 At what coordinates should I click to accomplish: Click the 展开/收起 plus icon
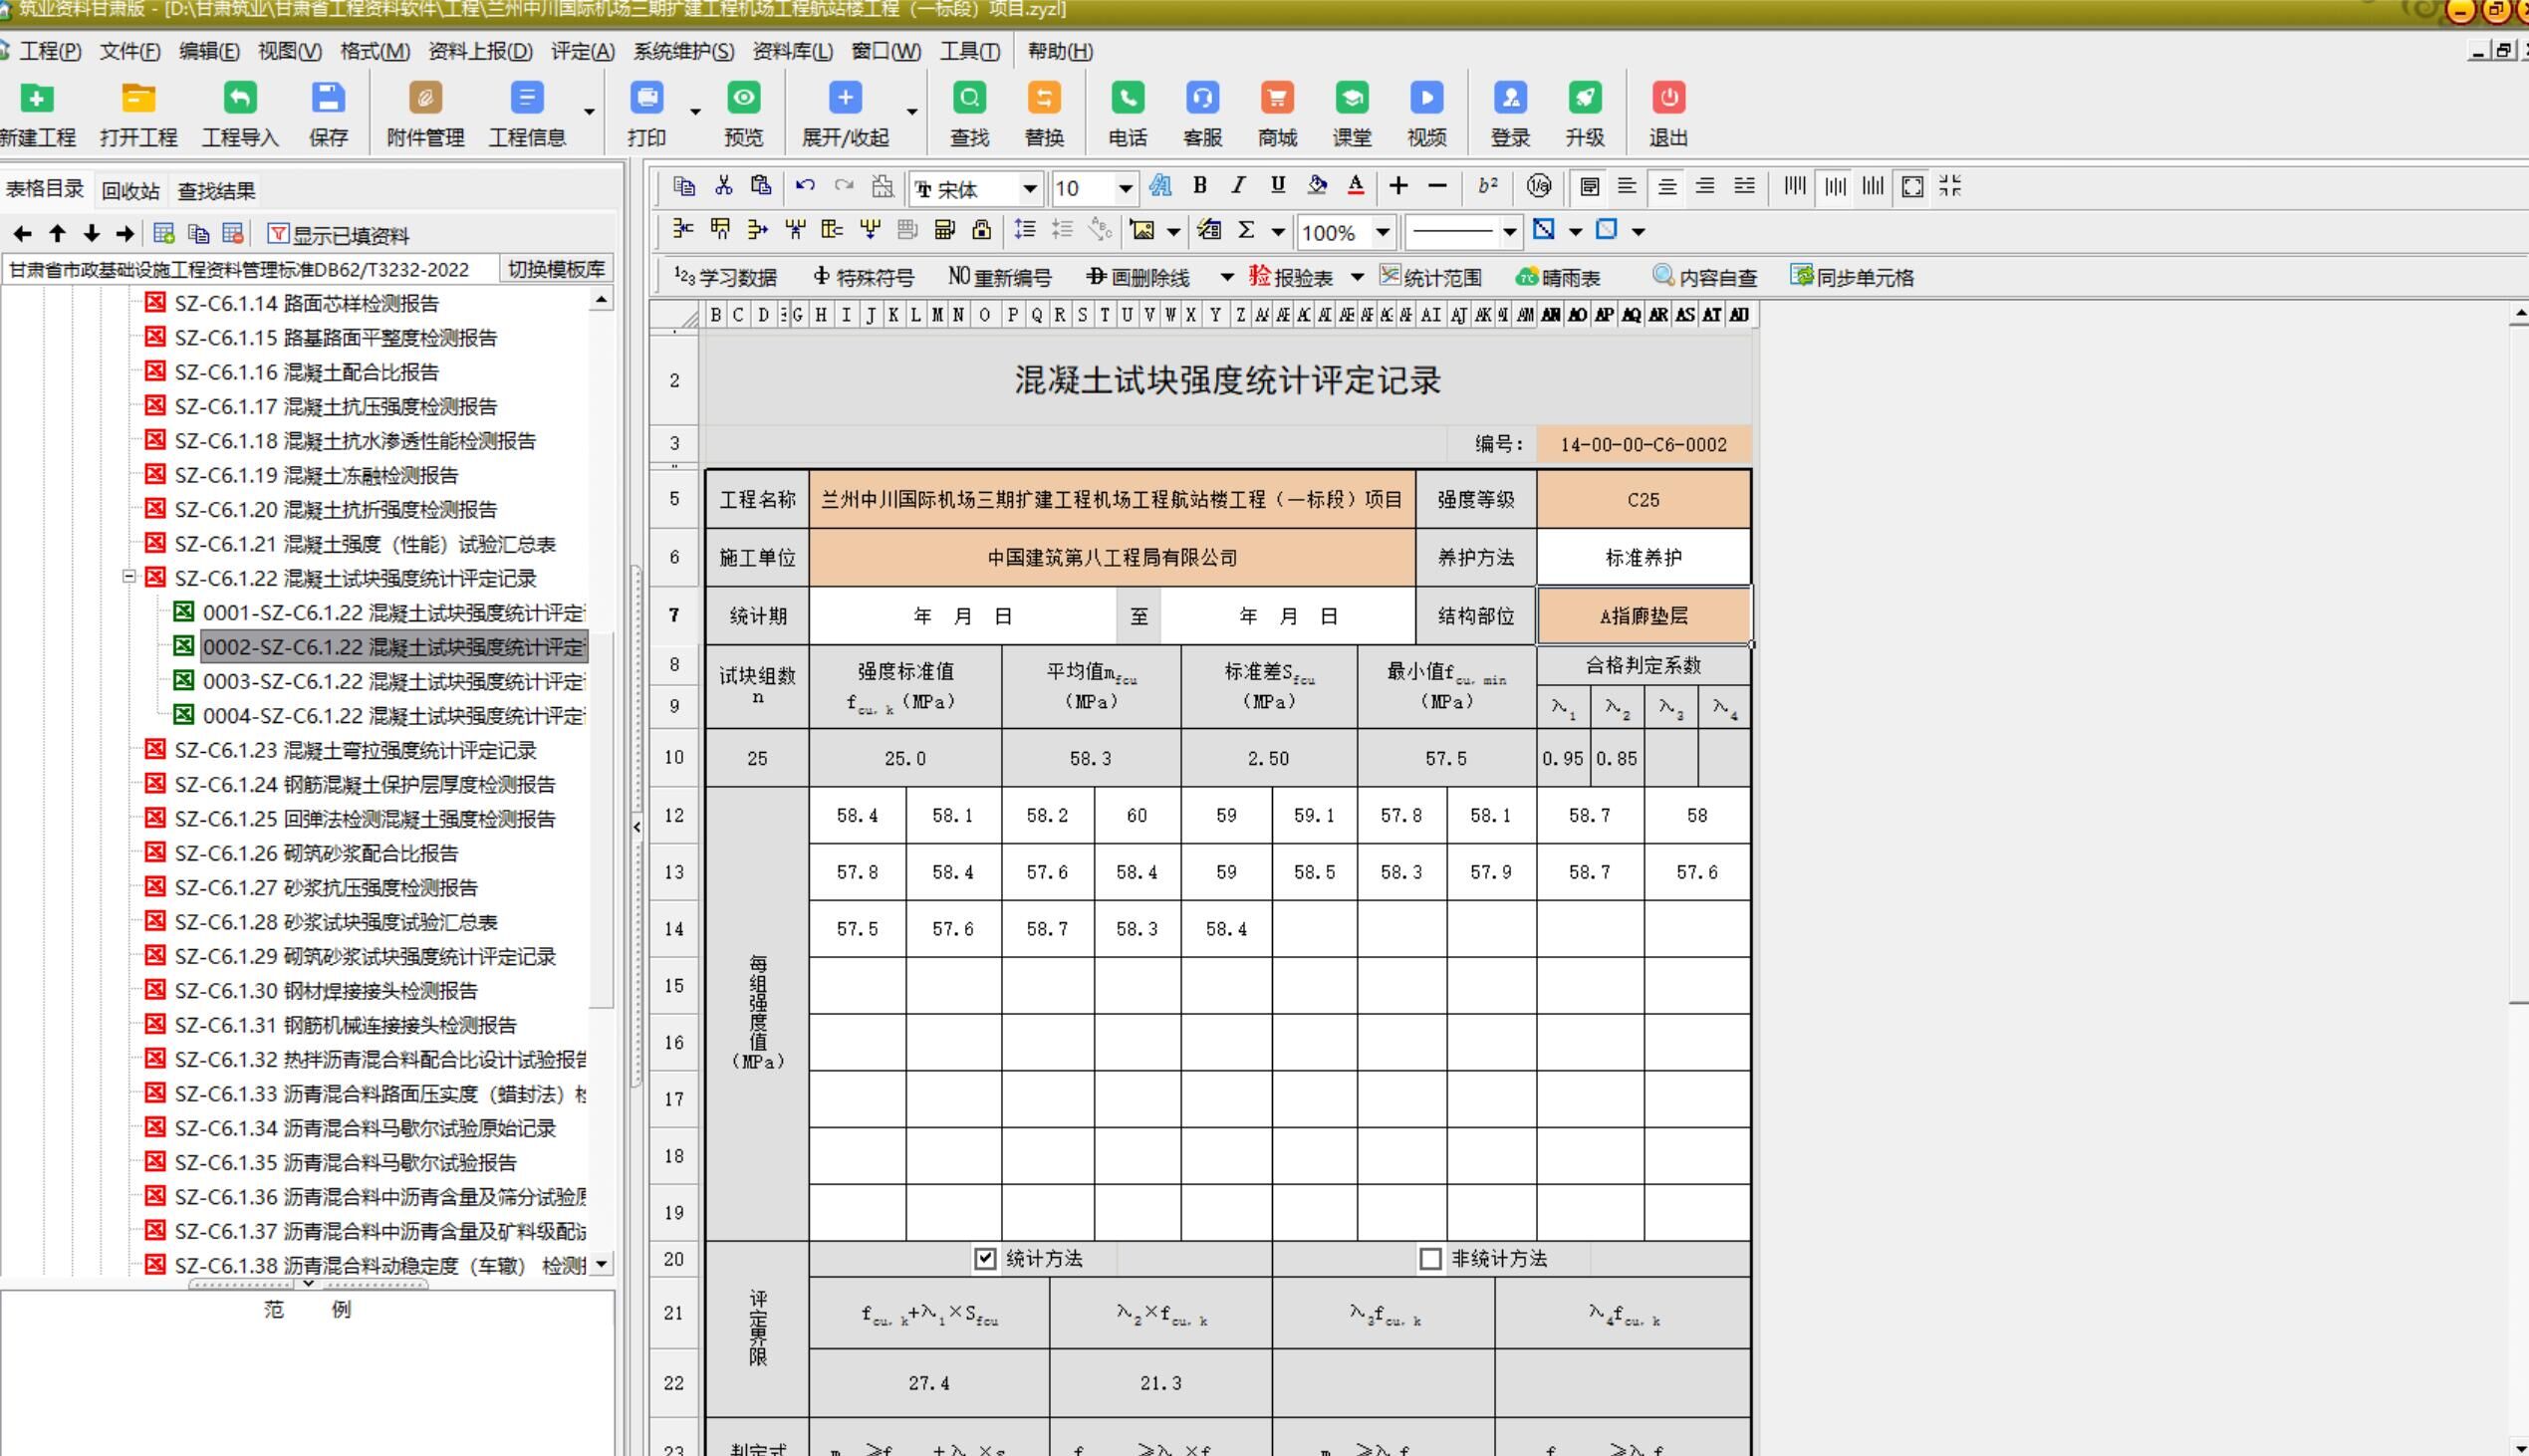pos(845,98)
